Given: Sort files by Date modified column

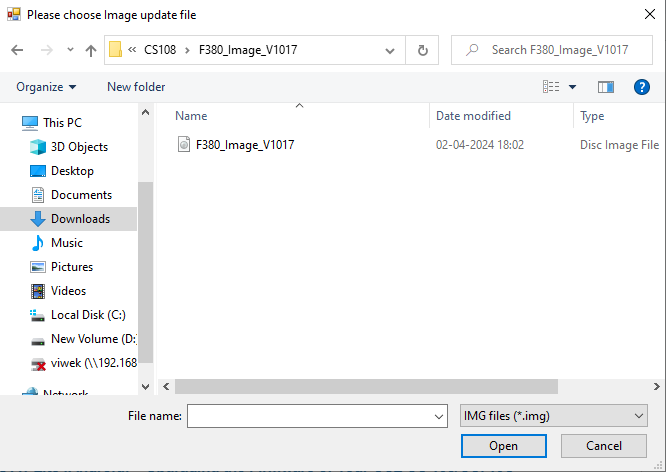Looking at the screenshot, I should pos(473,116).
